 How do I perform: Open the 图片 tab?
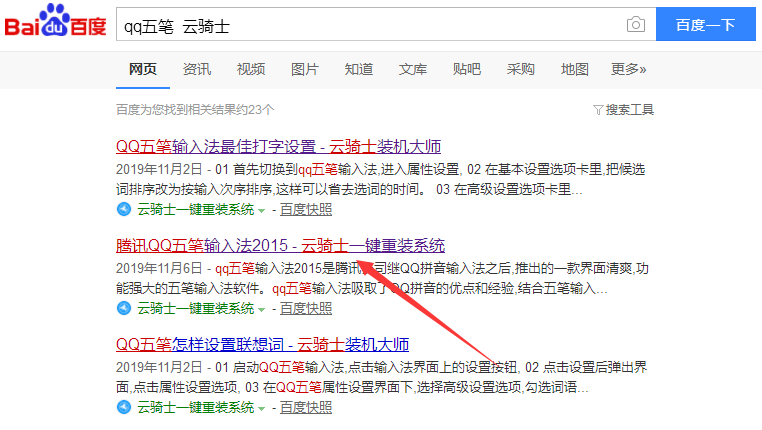pos(305,69)
